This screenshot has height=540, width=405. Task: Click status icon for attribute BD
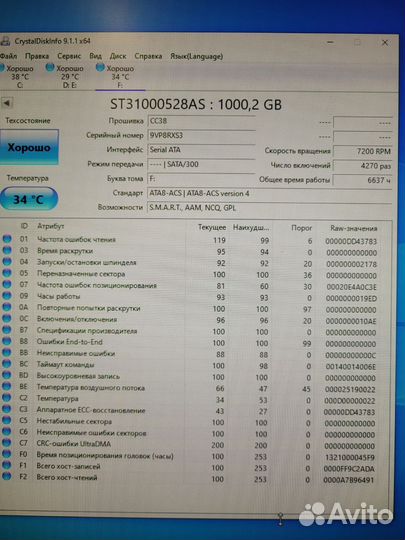[7, 375]
